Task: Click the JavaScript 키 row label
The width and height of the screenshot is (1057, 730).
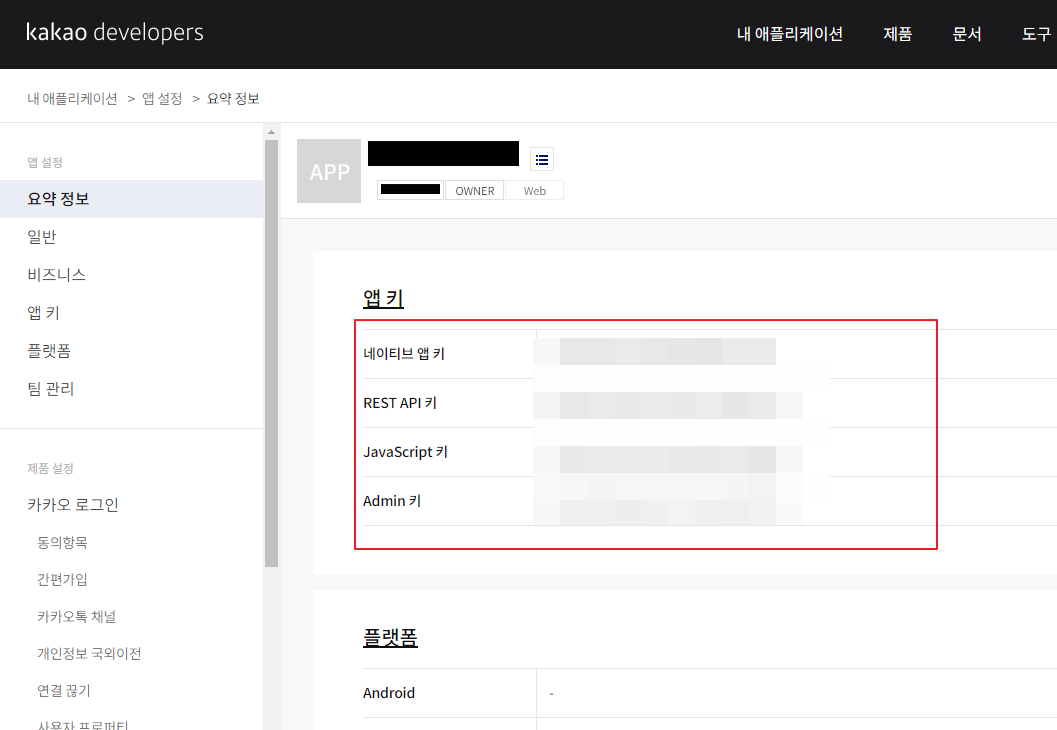Action: click(x=405, y=452)
